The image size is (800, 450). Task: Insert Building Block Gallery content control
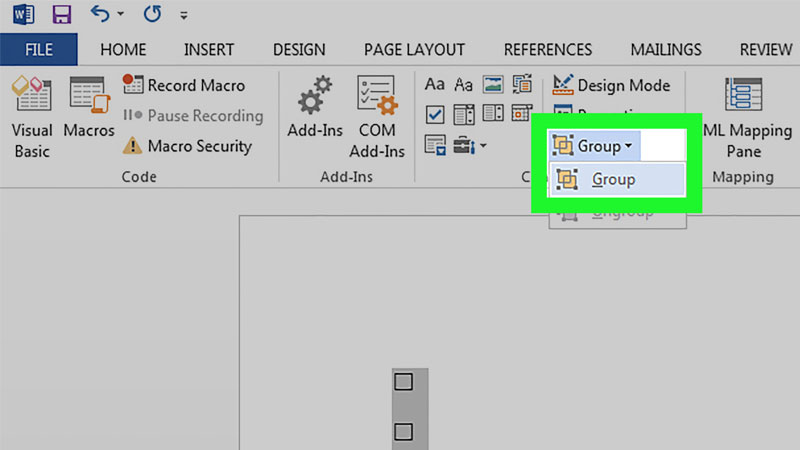[x=522, y=84]
